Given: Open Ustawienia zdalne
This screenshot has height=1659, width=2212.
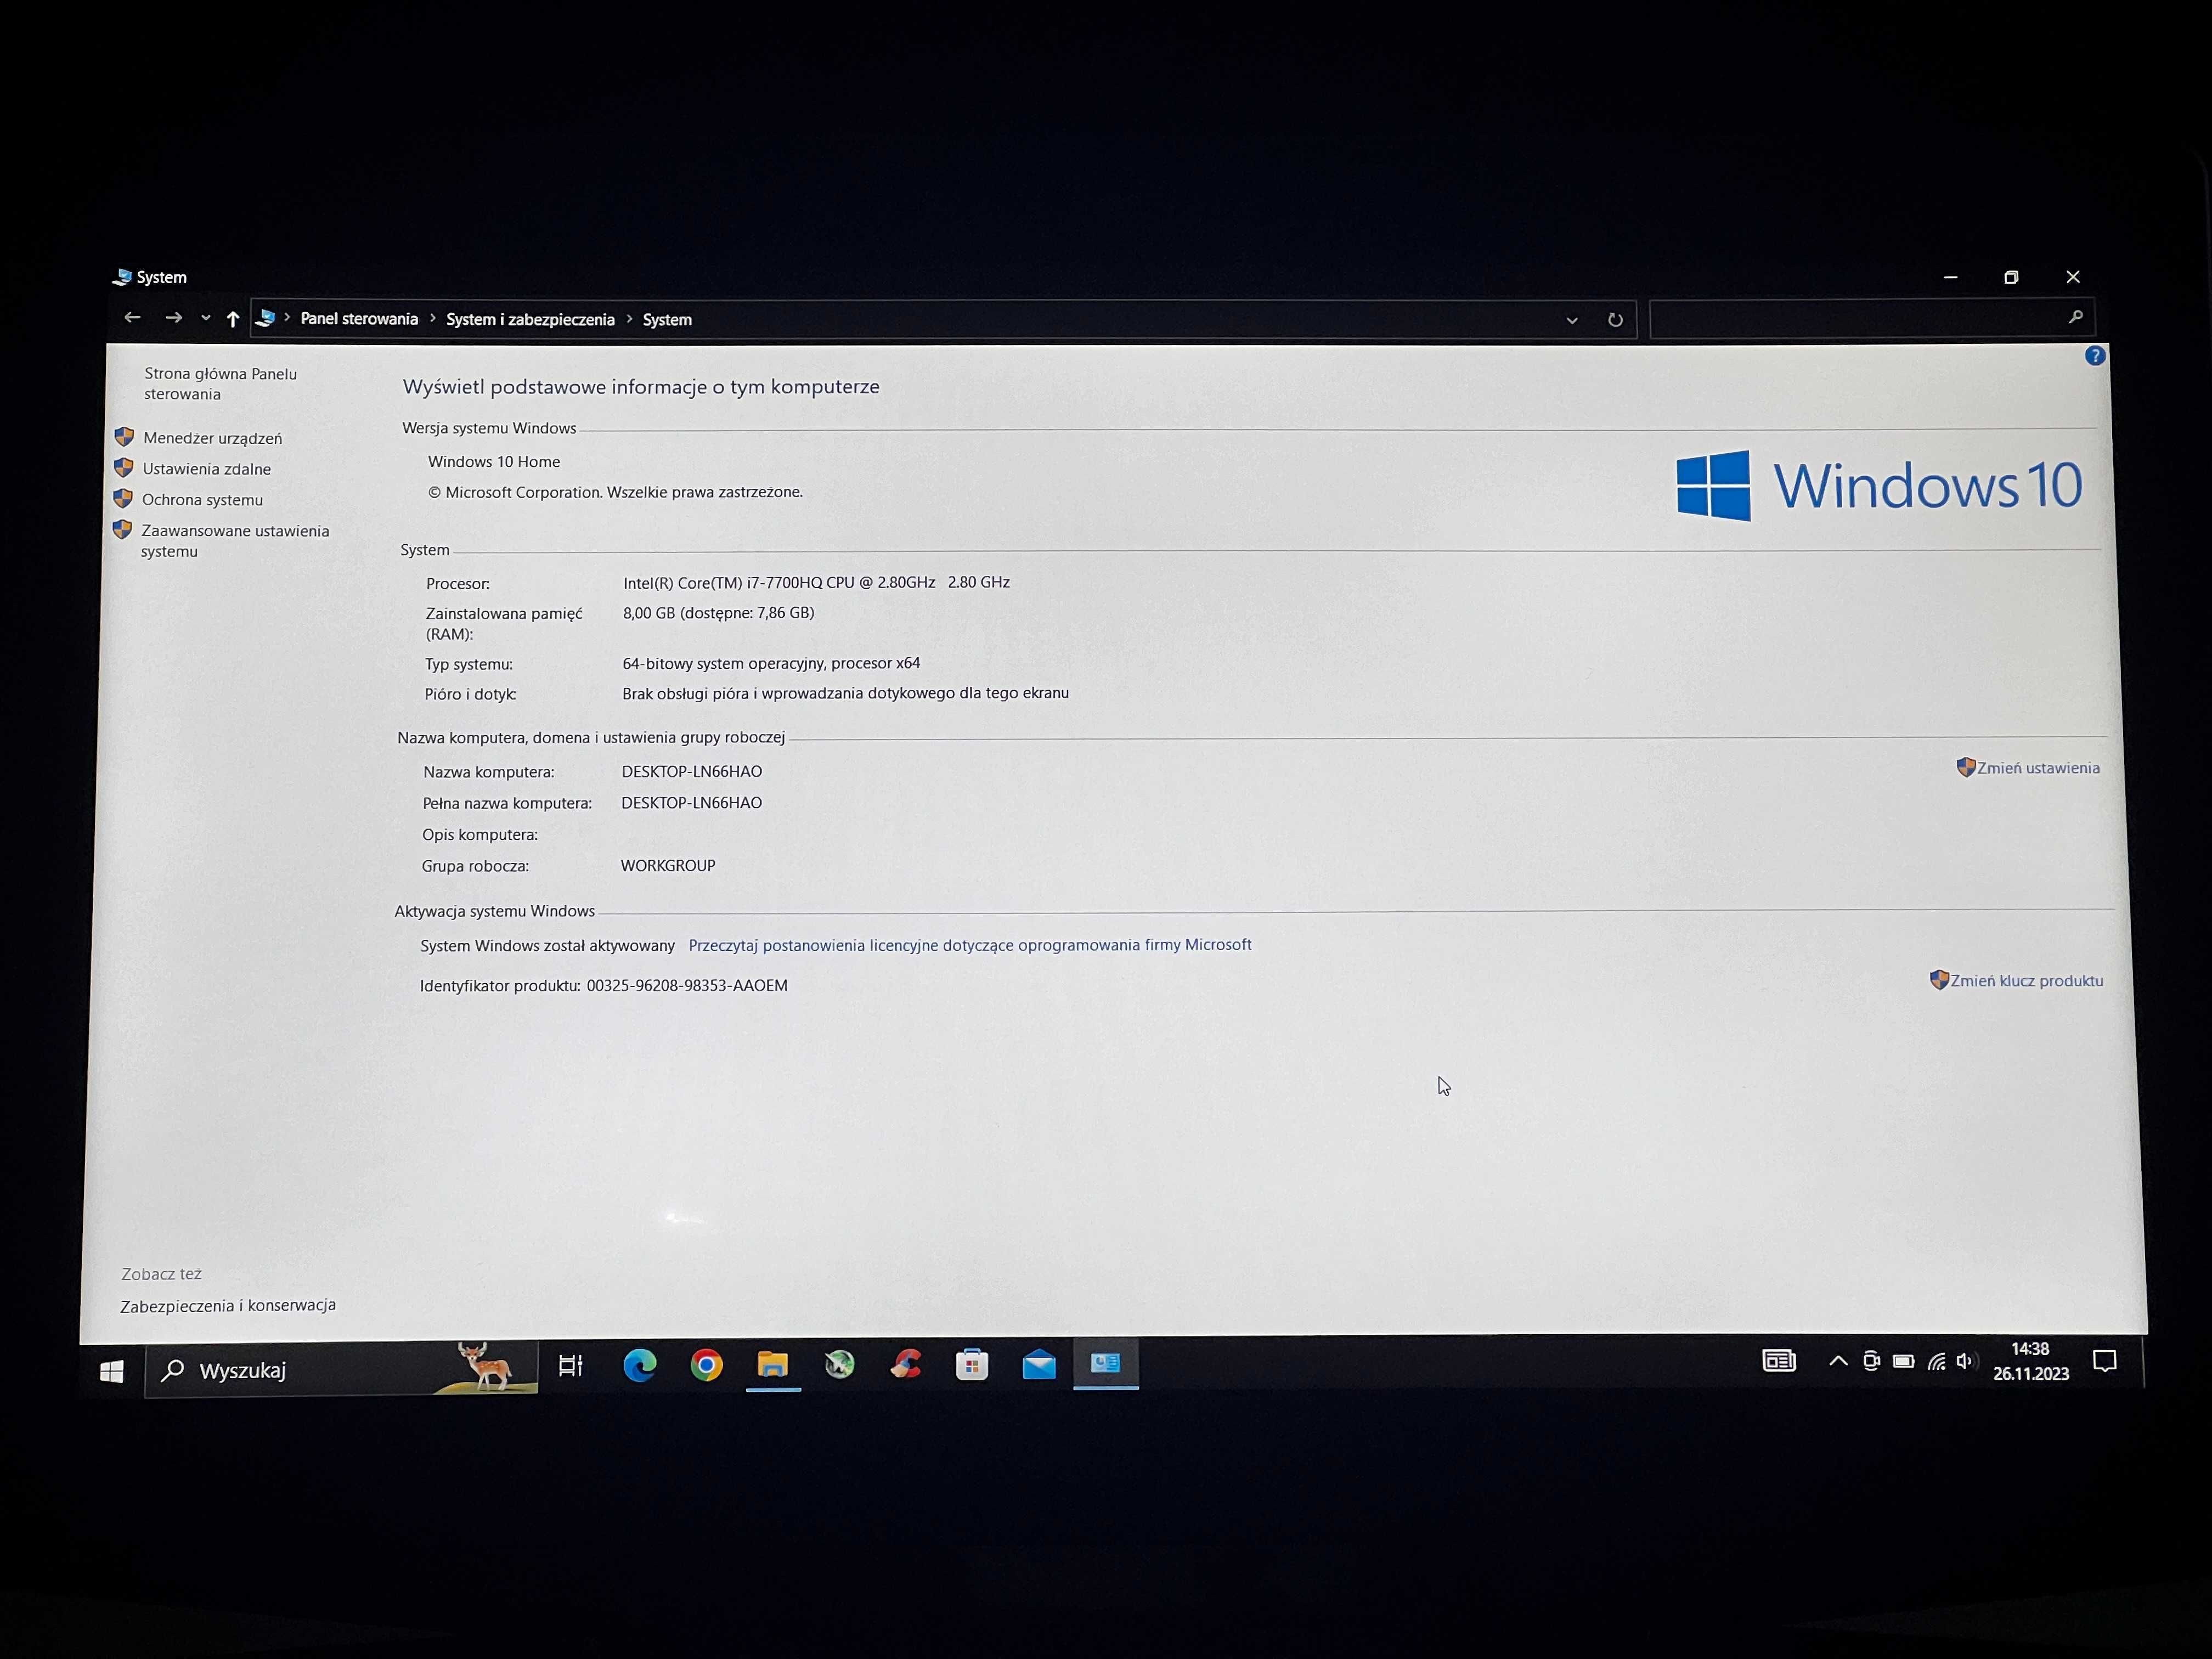Looking at the screenshot, I should click(206, 469).
